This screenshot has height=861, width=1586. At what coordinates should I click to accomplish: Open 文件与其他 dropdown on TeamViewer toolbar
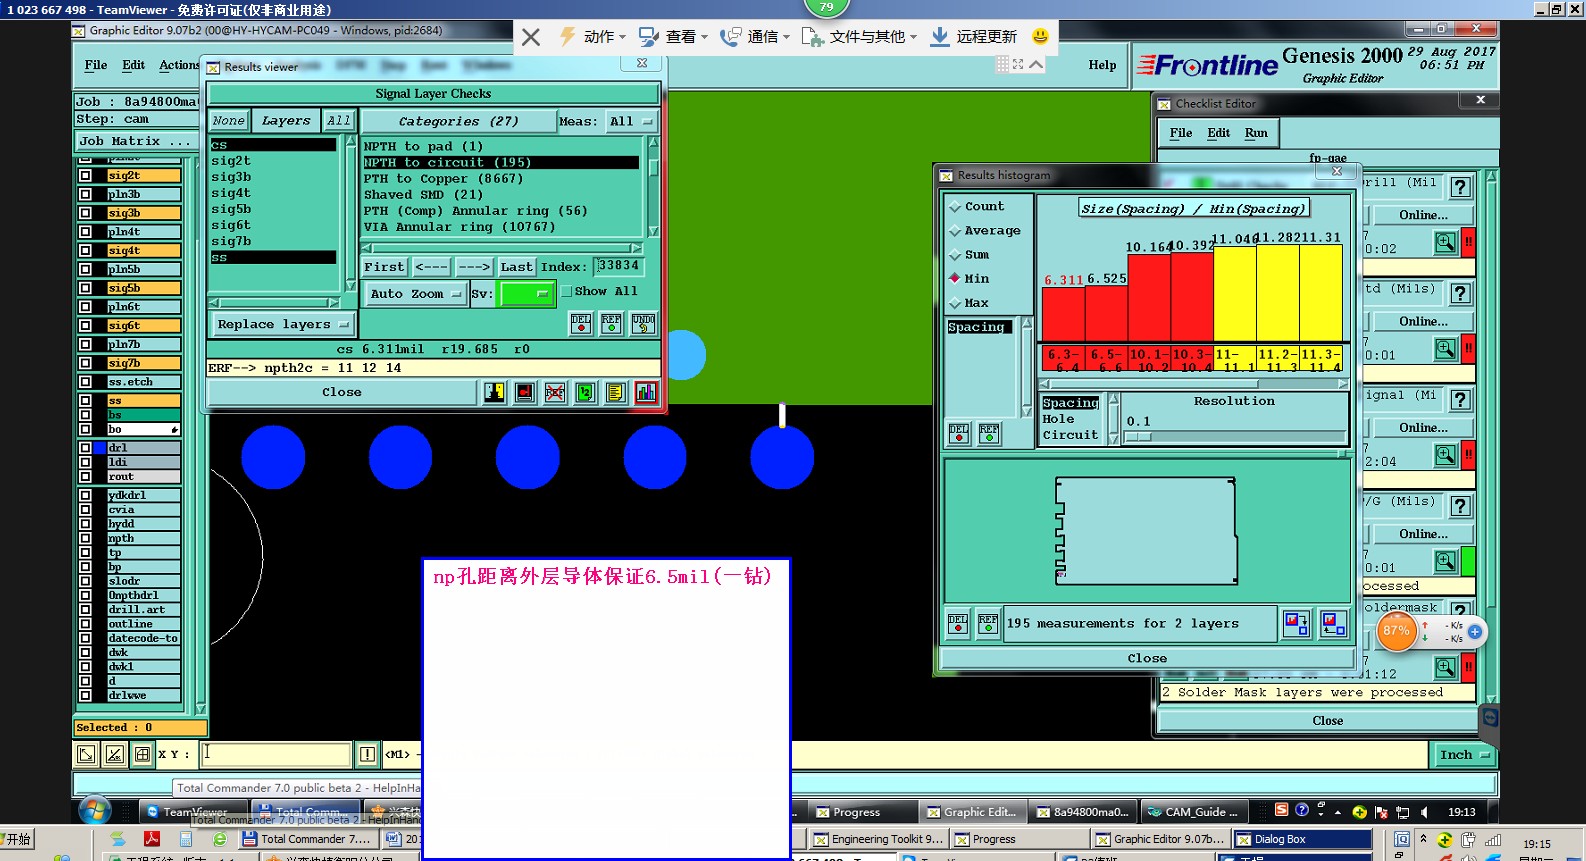pyautogui.click(x=859, y=36)
